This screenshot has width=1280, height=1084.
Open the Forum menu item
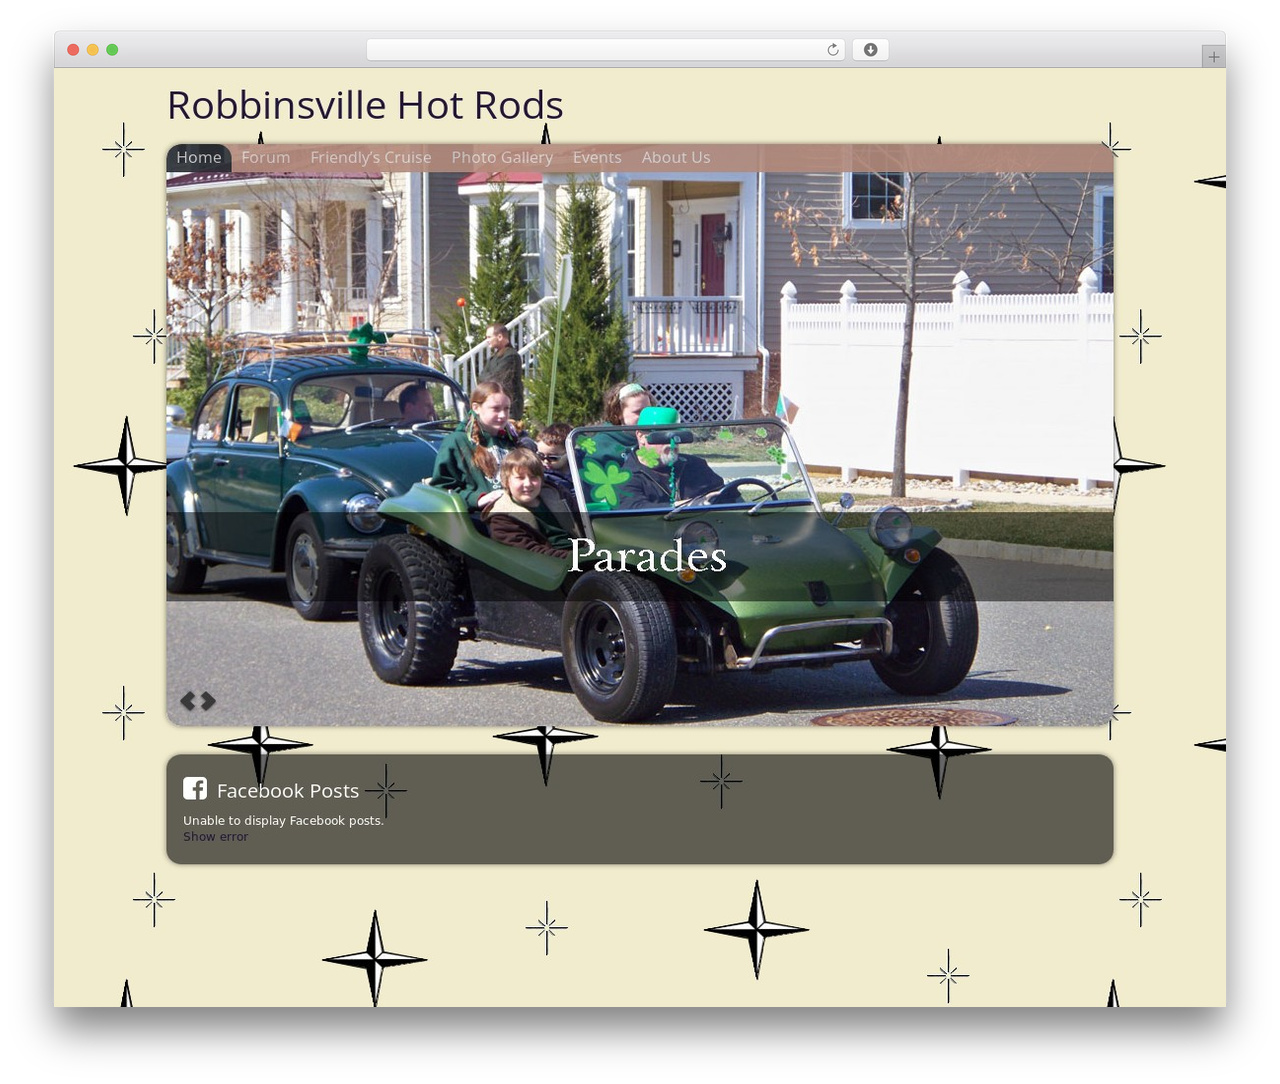266,157
